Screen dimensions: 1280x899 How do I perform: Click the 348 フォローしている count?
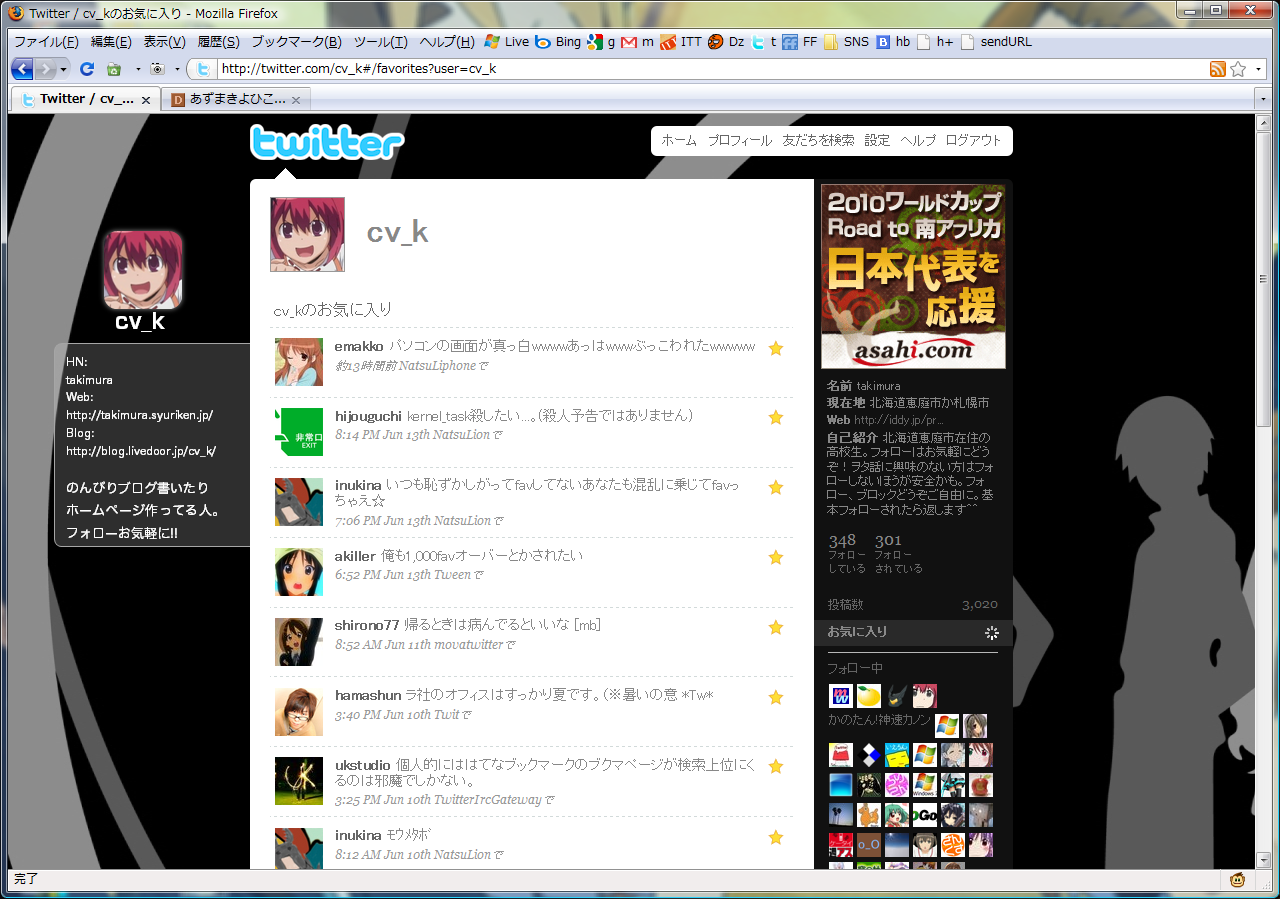(846, 552)
